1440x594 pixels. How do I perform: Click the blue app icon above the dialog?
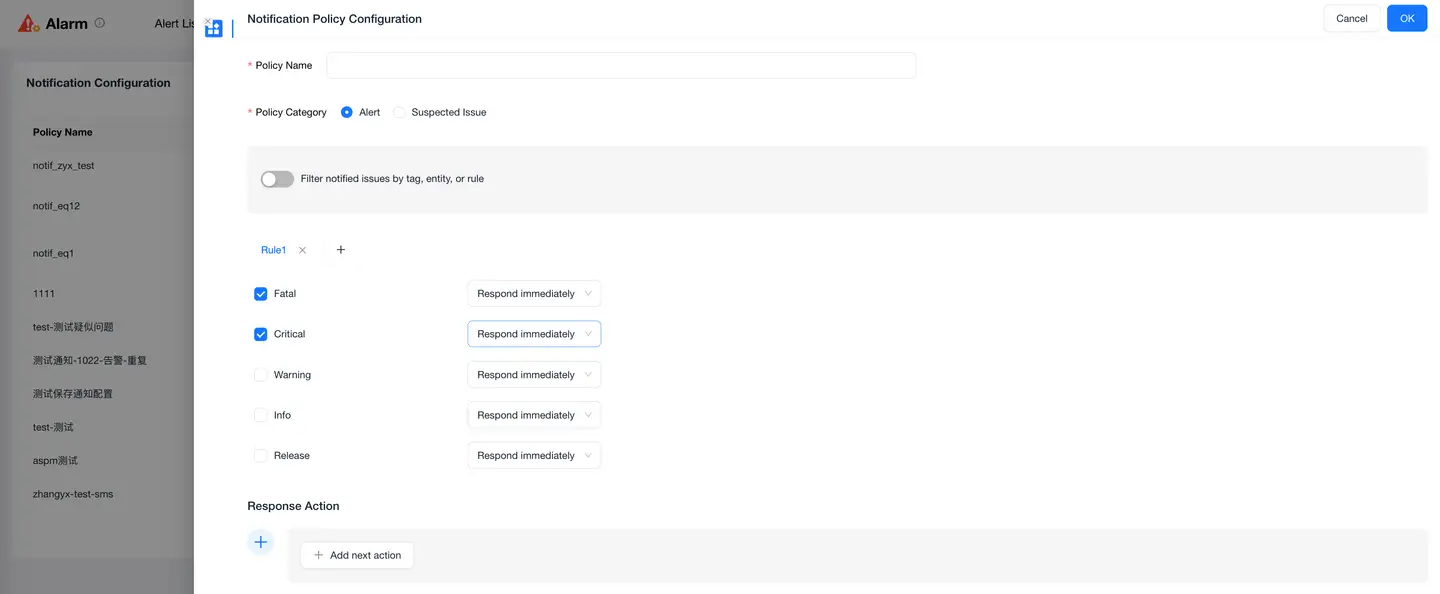[x=213, y=27]
